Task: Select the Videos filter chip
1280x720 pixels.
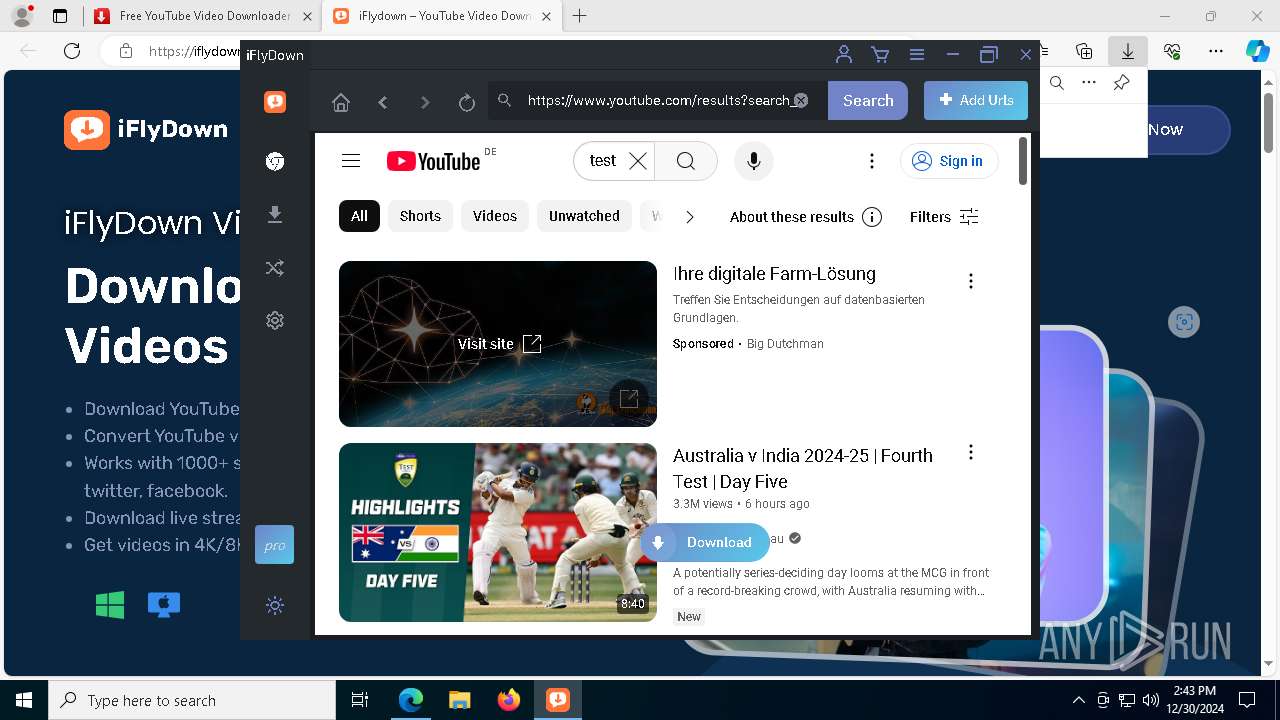Action: 495,216
